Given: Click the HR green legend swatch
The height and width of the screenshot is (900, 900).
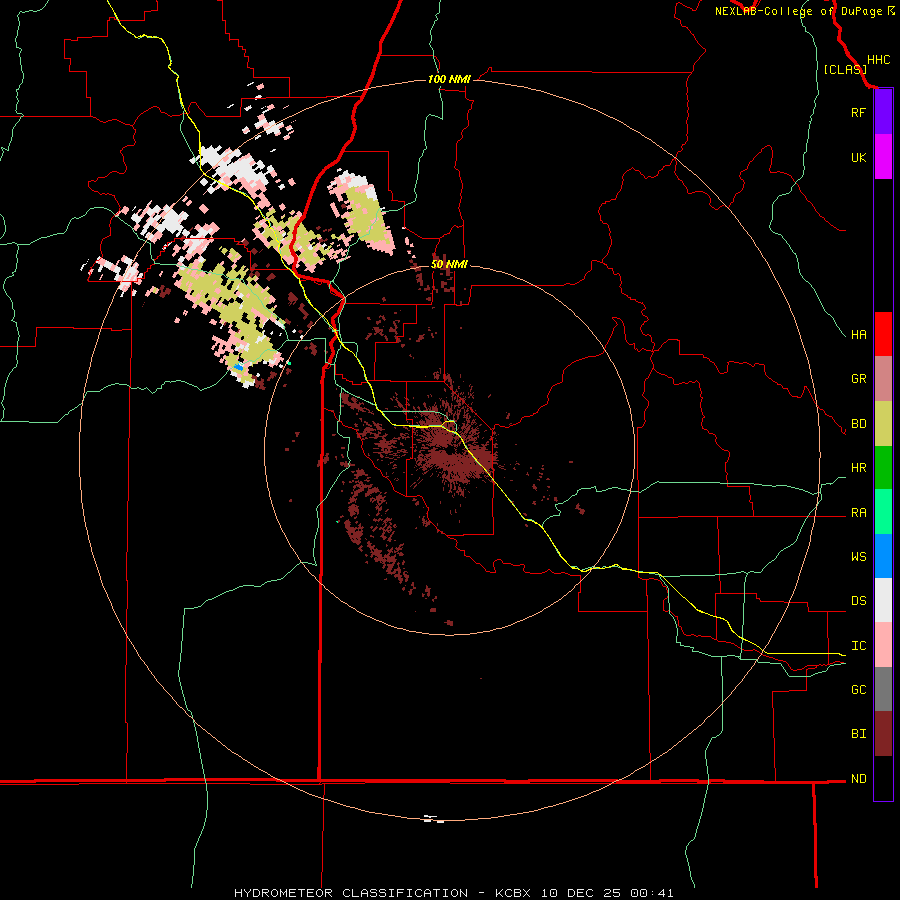Looking at the screenshot, I should tap(883, 468).
